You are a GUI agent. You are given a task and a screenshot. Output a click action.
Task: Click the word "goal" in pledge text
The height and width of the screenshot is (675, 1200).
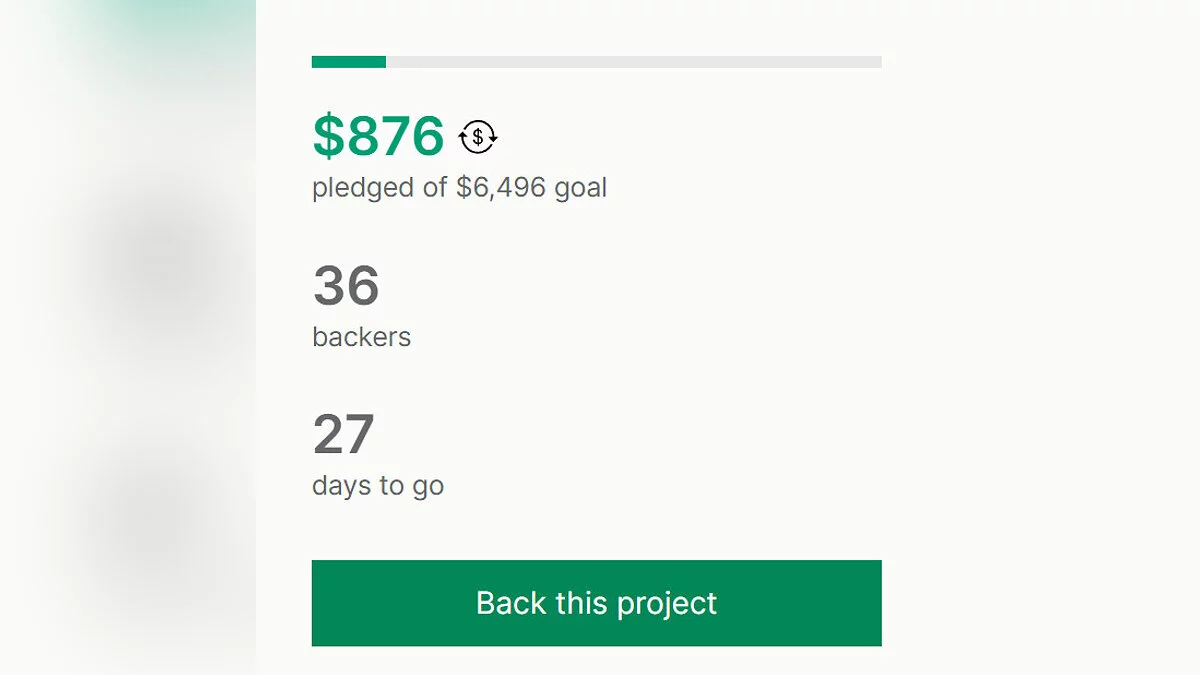pos(581,188)
